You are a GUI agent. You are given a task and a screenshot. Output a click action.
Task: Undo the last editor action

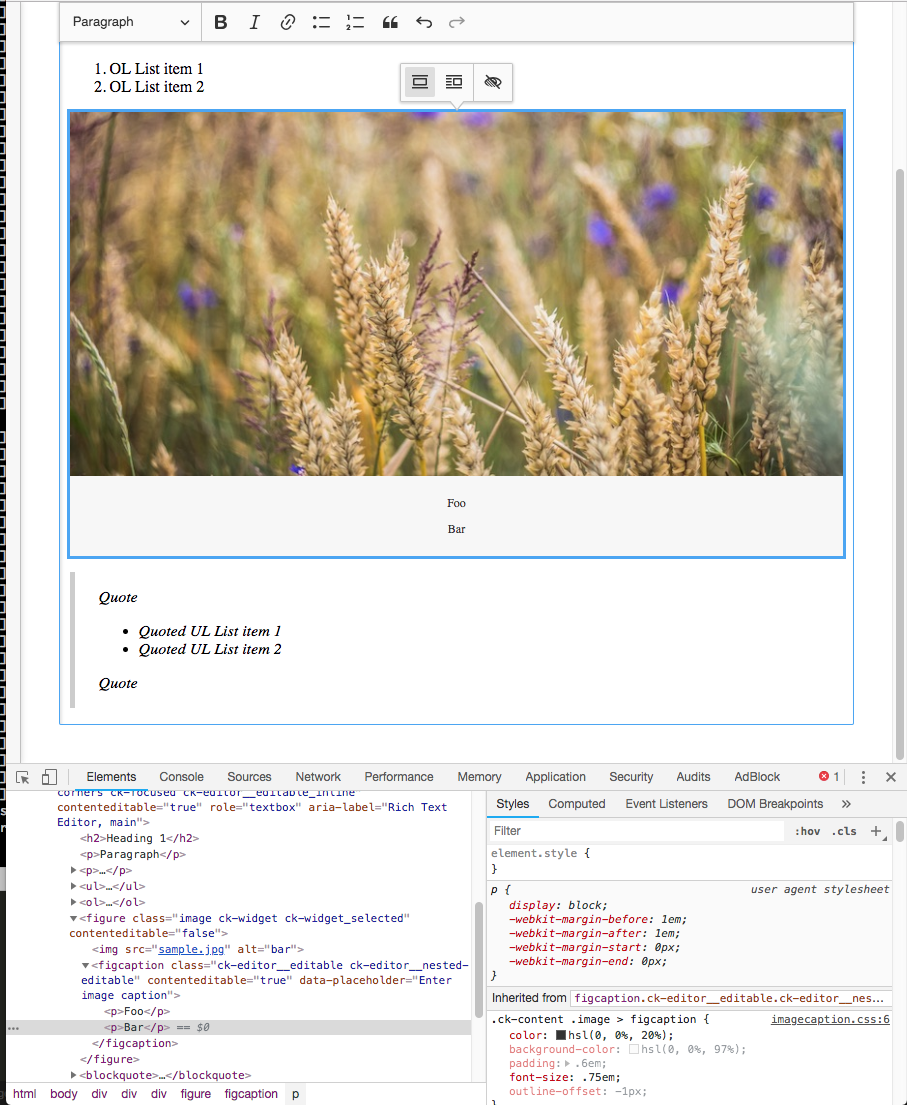424,23
